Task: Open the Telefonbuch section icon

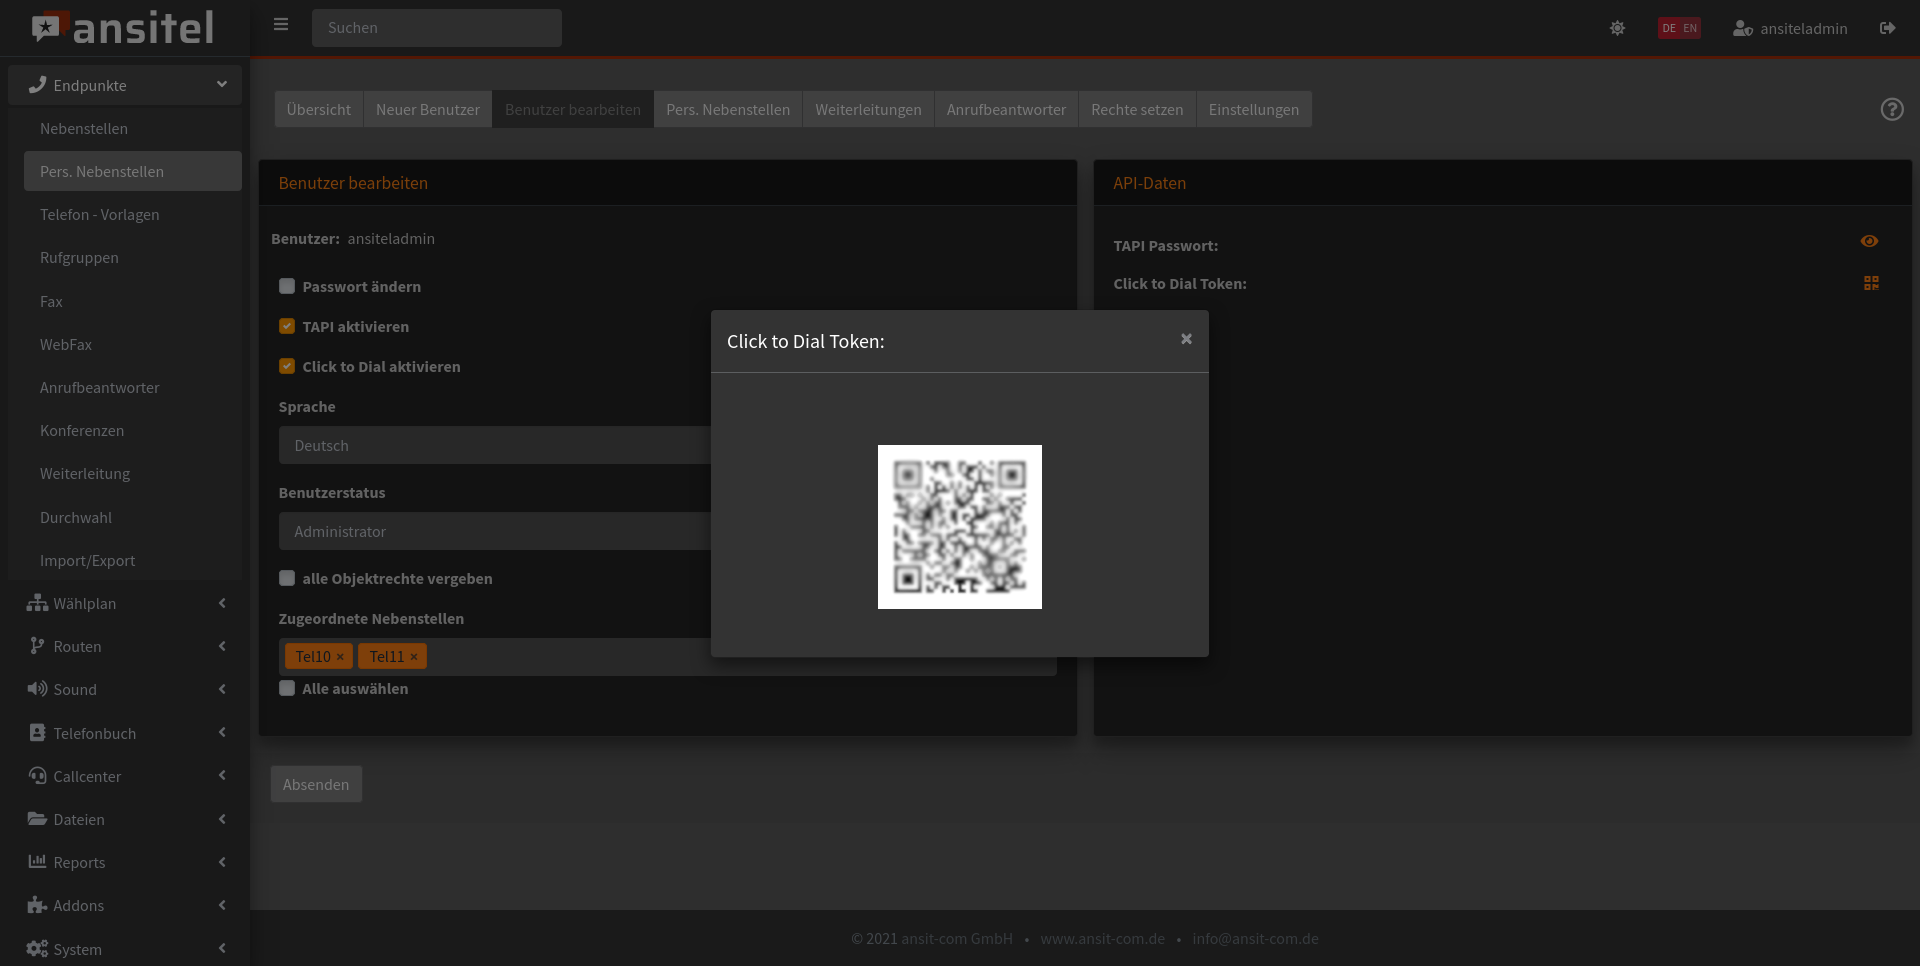Action: coord(37,732)
